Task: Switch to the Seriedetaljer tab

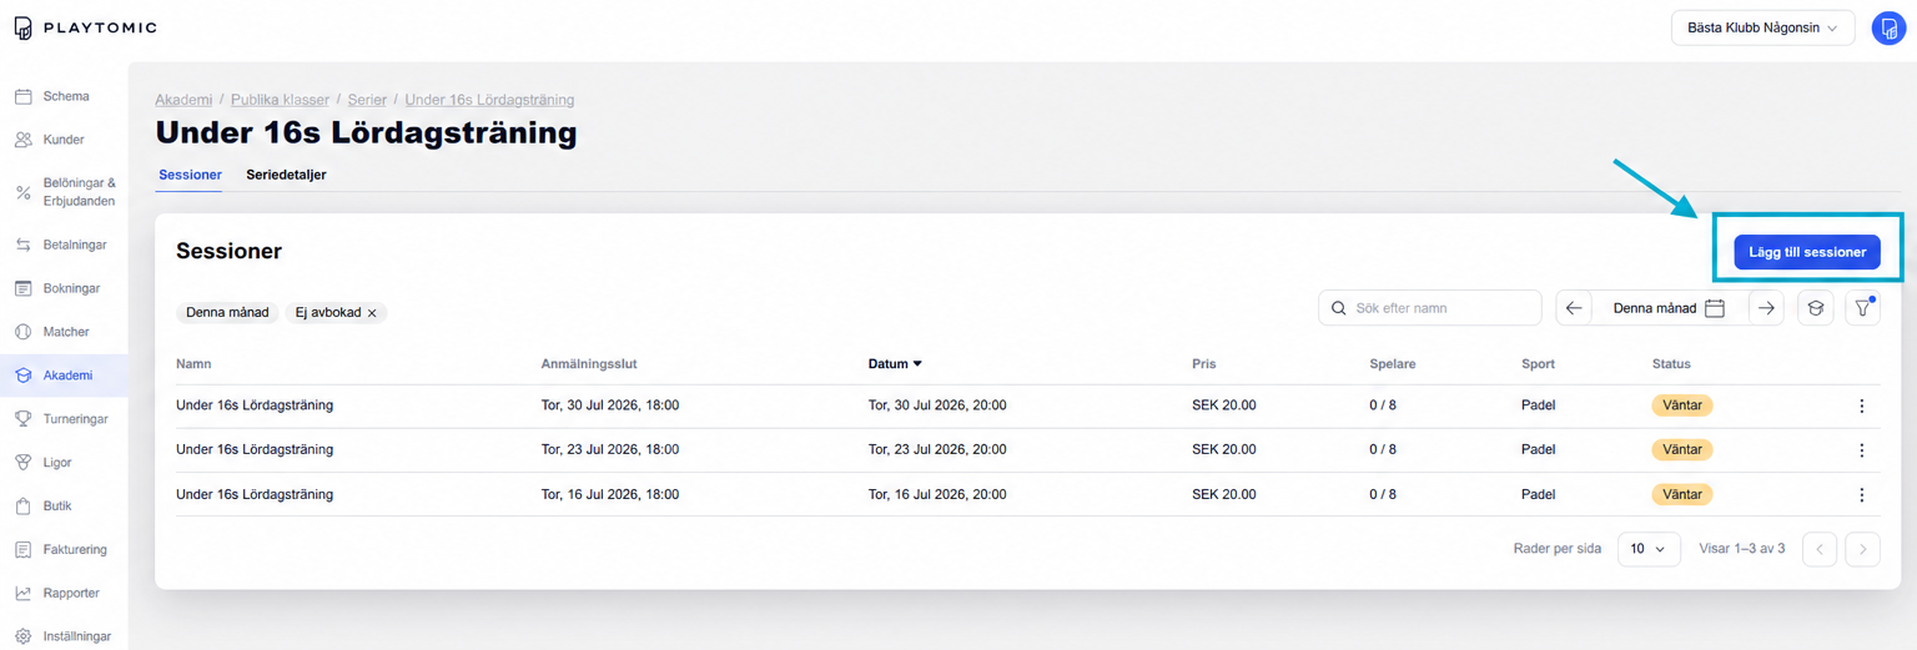Action: point(286,175)
